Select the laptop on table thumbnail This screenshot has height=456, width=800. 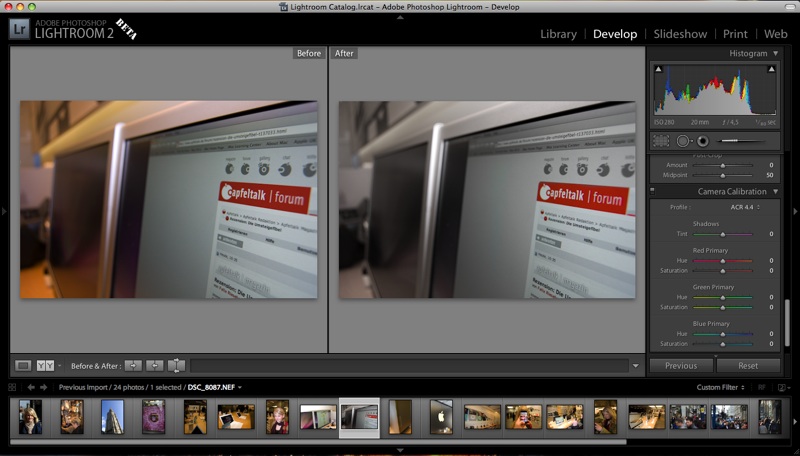tap(236, 417)
